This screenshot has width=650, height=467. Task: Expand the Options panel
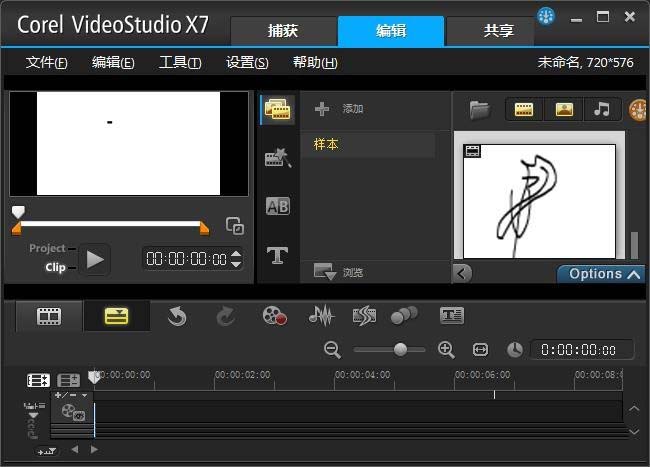(x=602, y=274)
